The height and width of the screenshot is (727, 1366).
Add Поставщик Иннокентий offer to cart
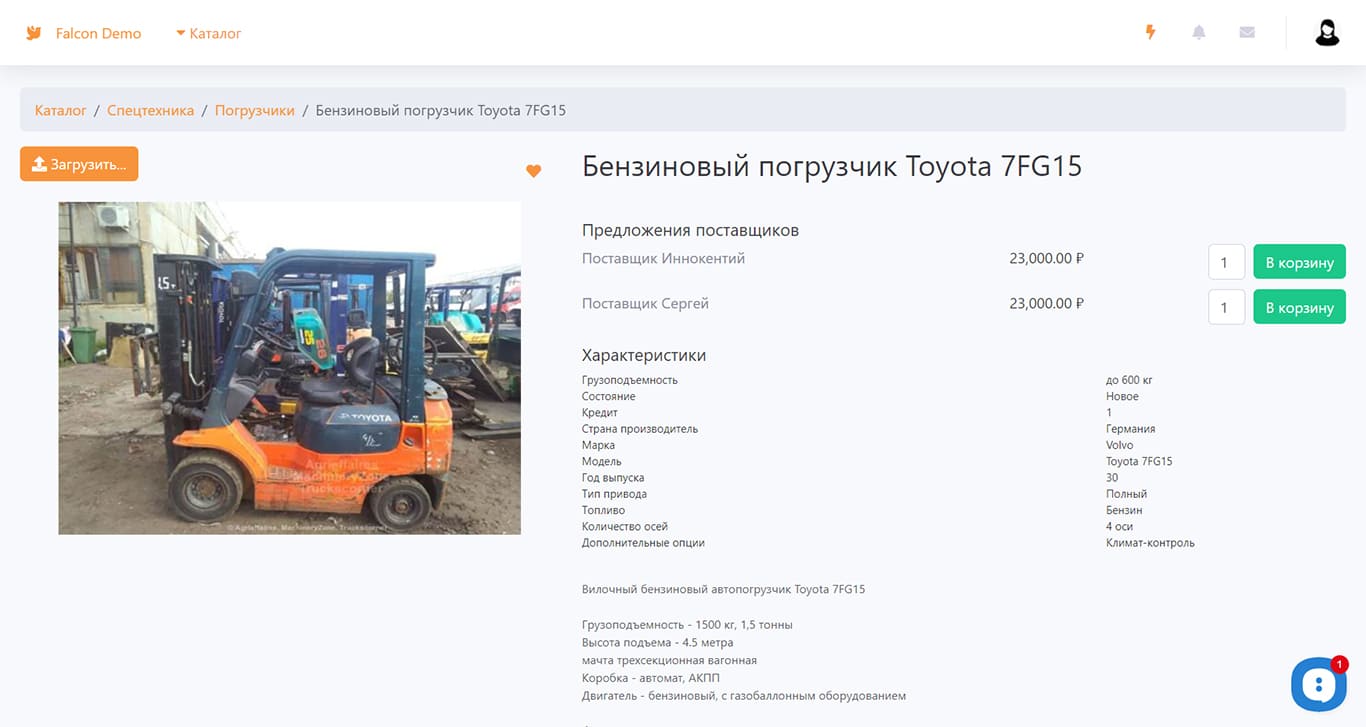point(1299,262)
